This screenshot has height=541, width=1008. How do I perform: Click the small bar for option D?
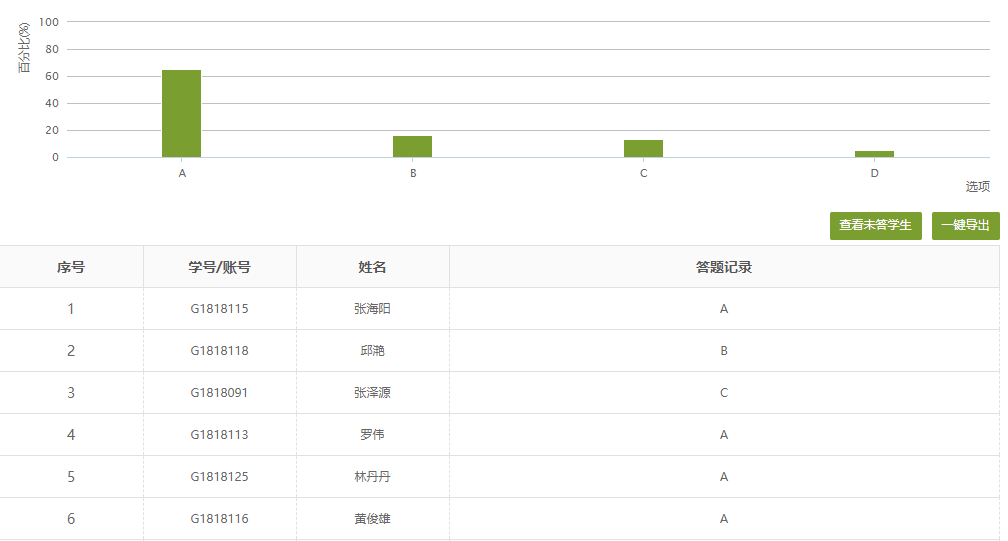tap(874, 154)
